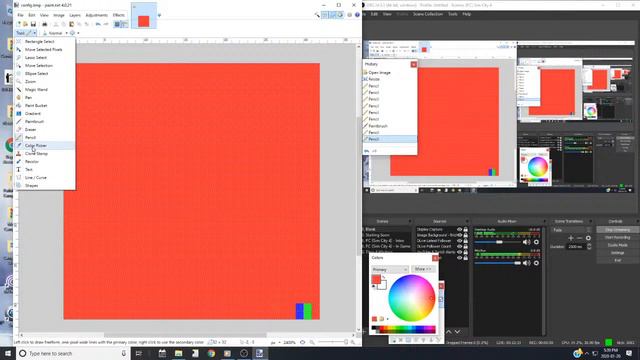640x360 pixels.
Task: Open the File menu in paint.net
Action: [20, 15]
